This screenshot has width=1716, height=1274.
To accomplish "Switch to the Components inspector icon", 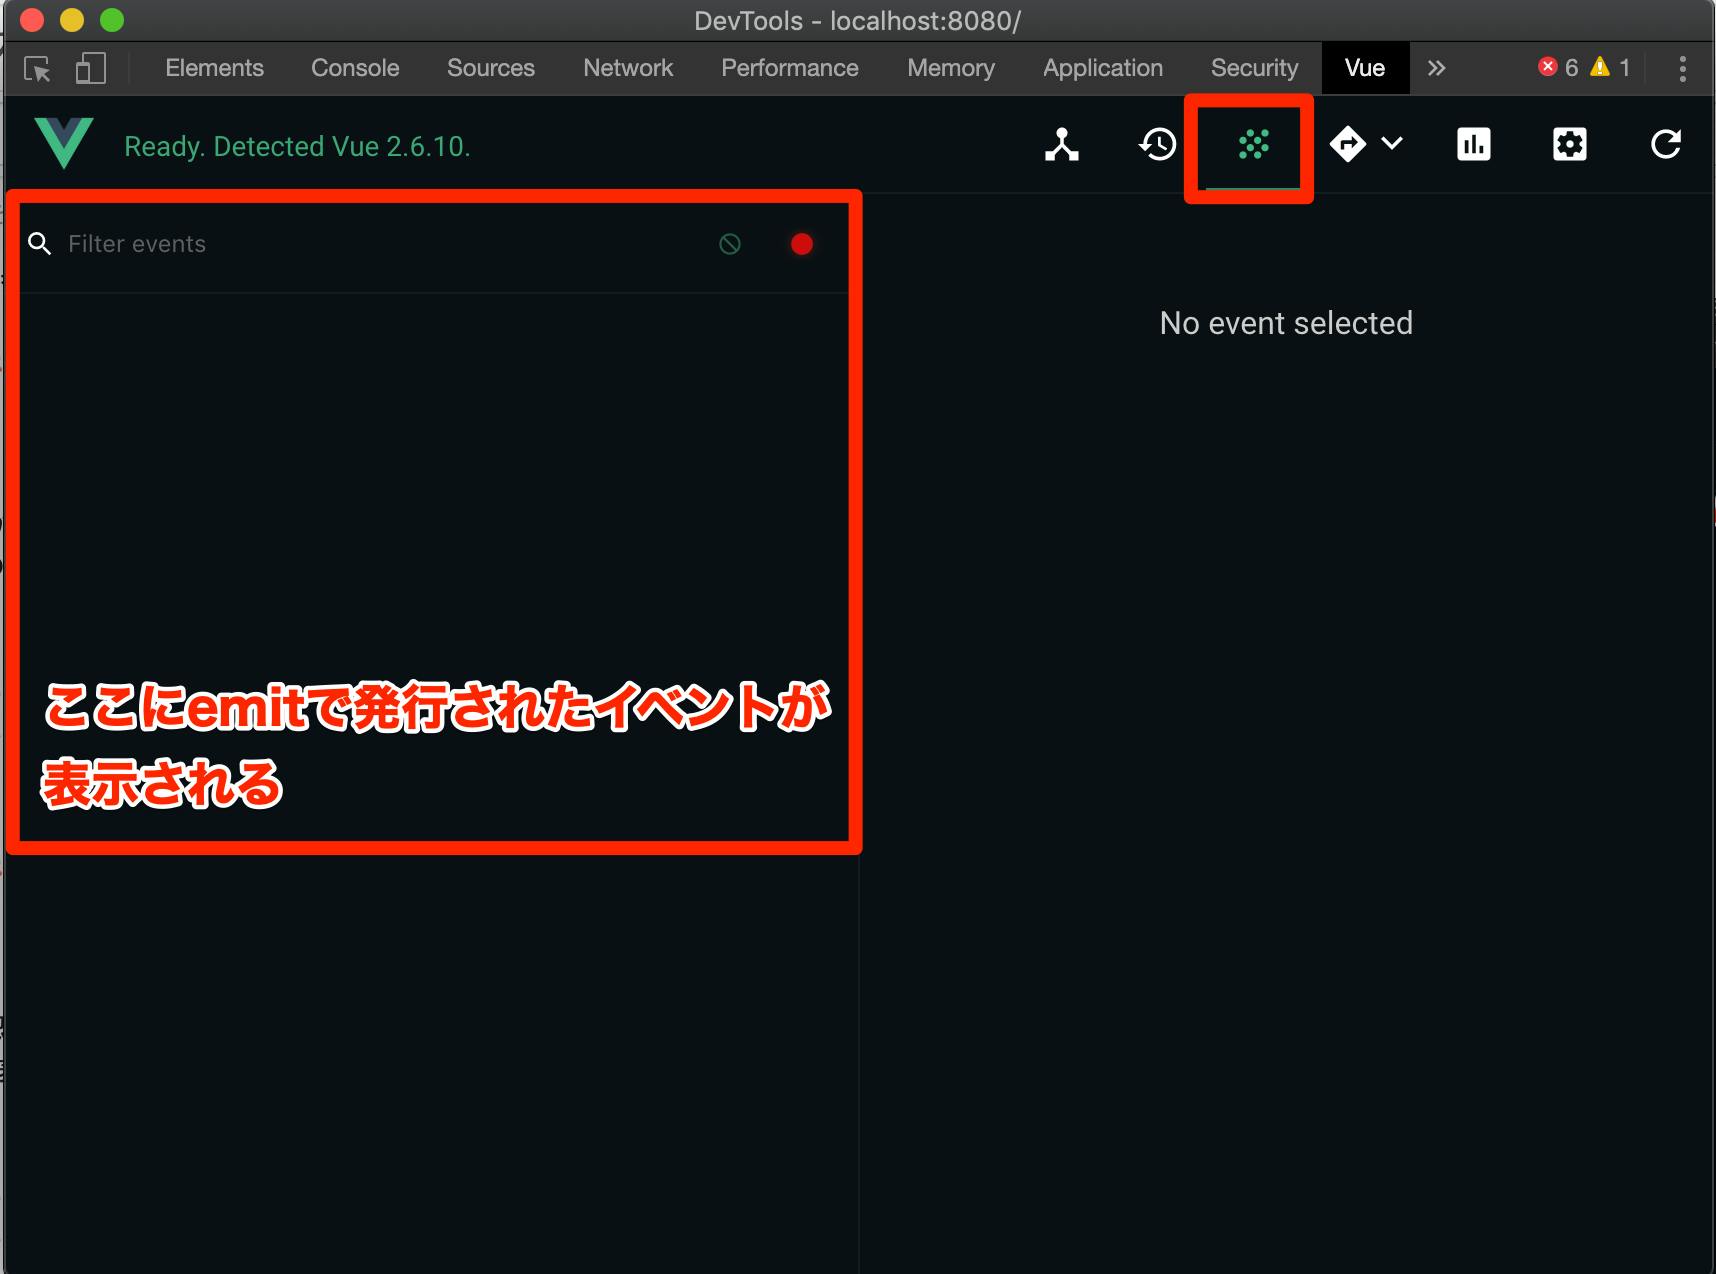I will click(x=1061, y=144).
